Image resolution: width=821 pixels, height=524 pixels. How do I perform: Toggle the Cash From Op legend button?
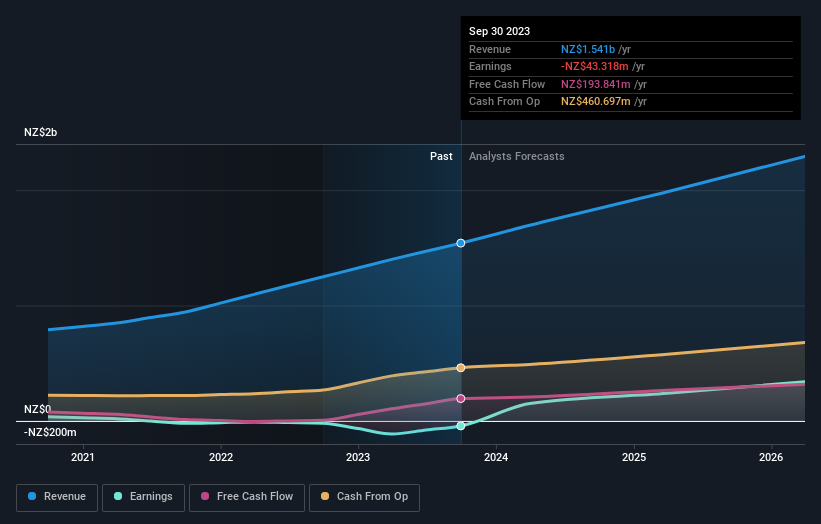364,497
